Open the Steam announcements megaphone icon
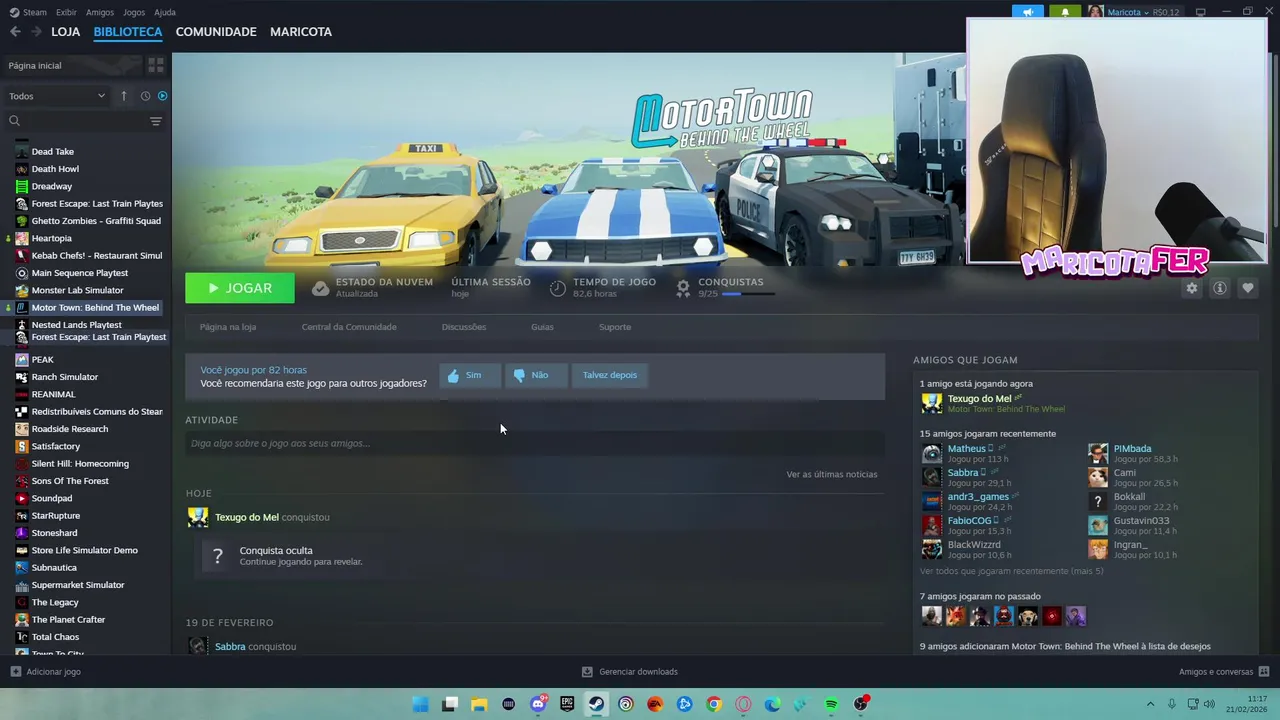The height and width of the screenshot is (720, 1280). coord(1028,12)
